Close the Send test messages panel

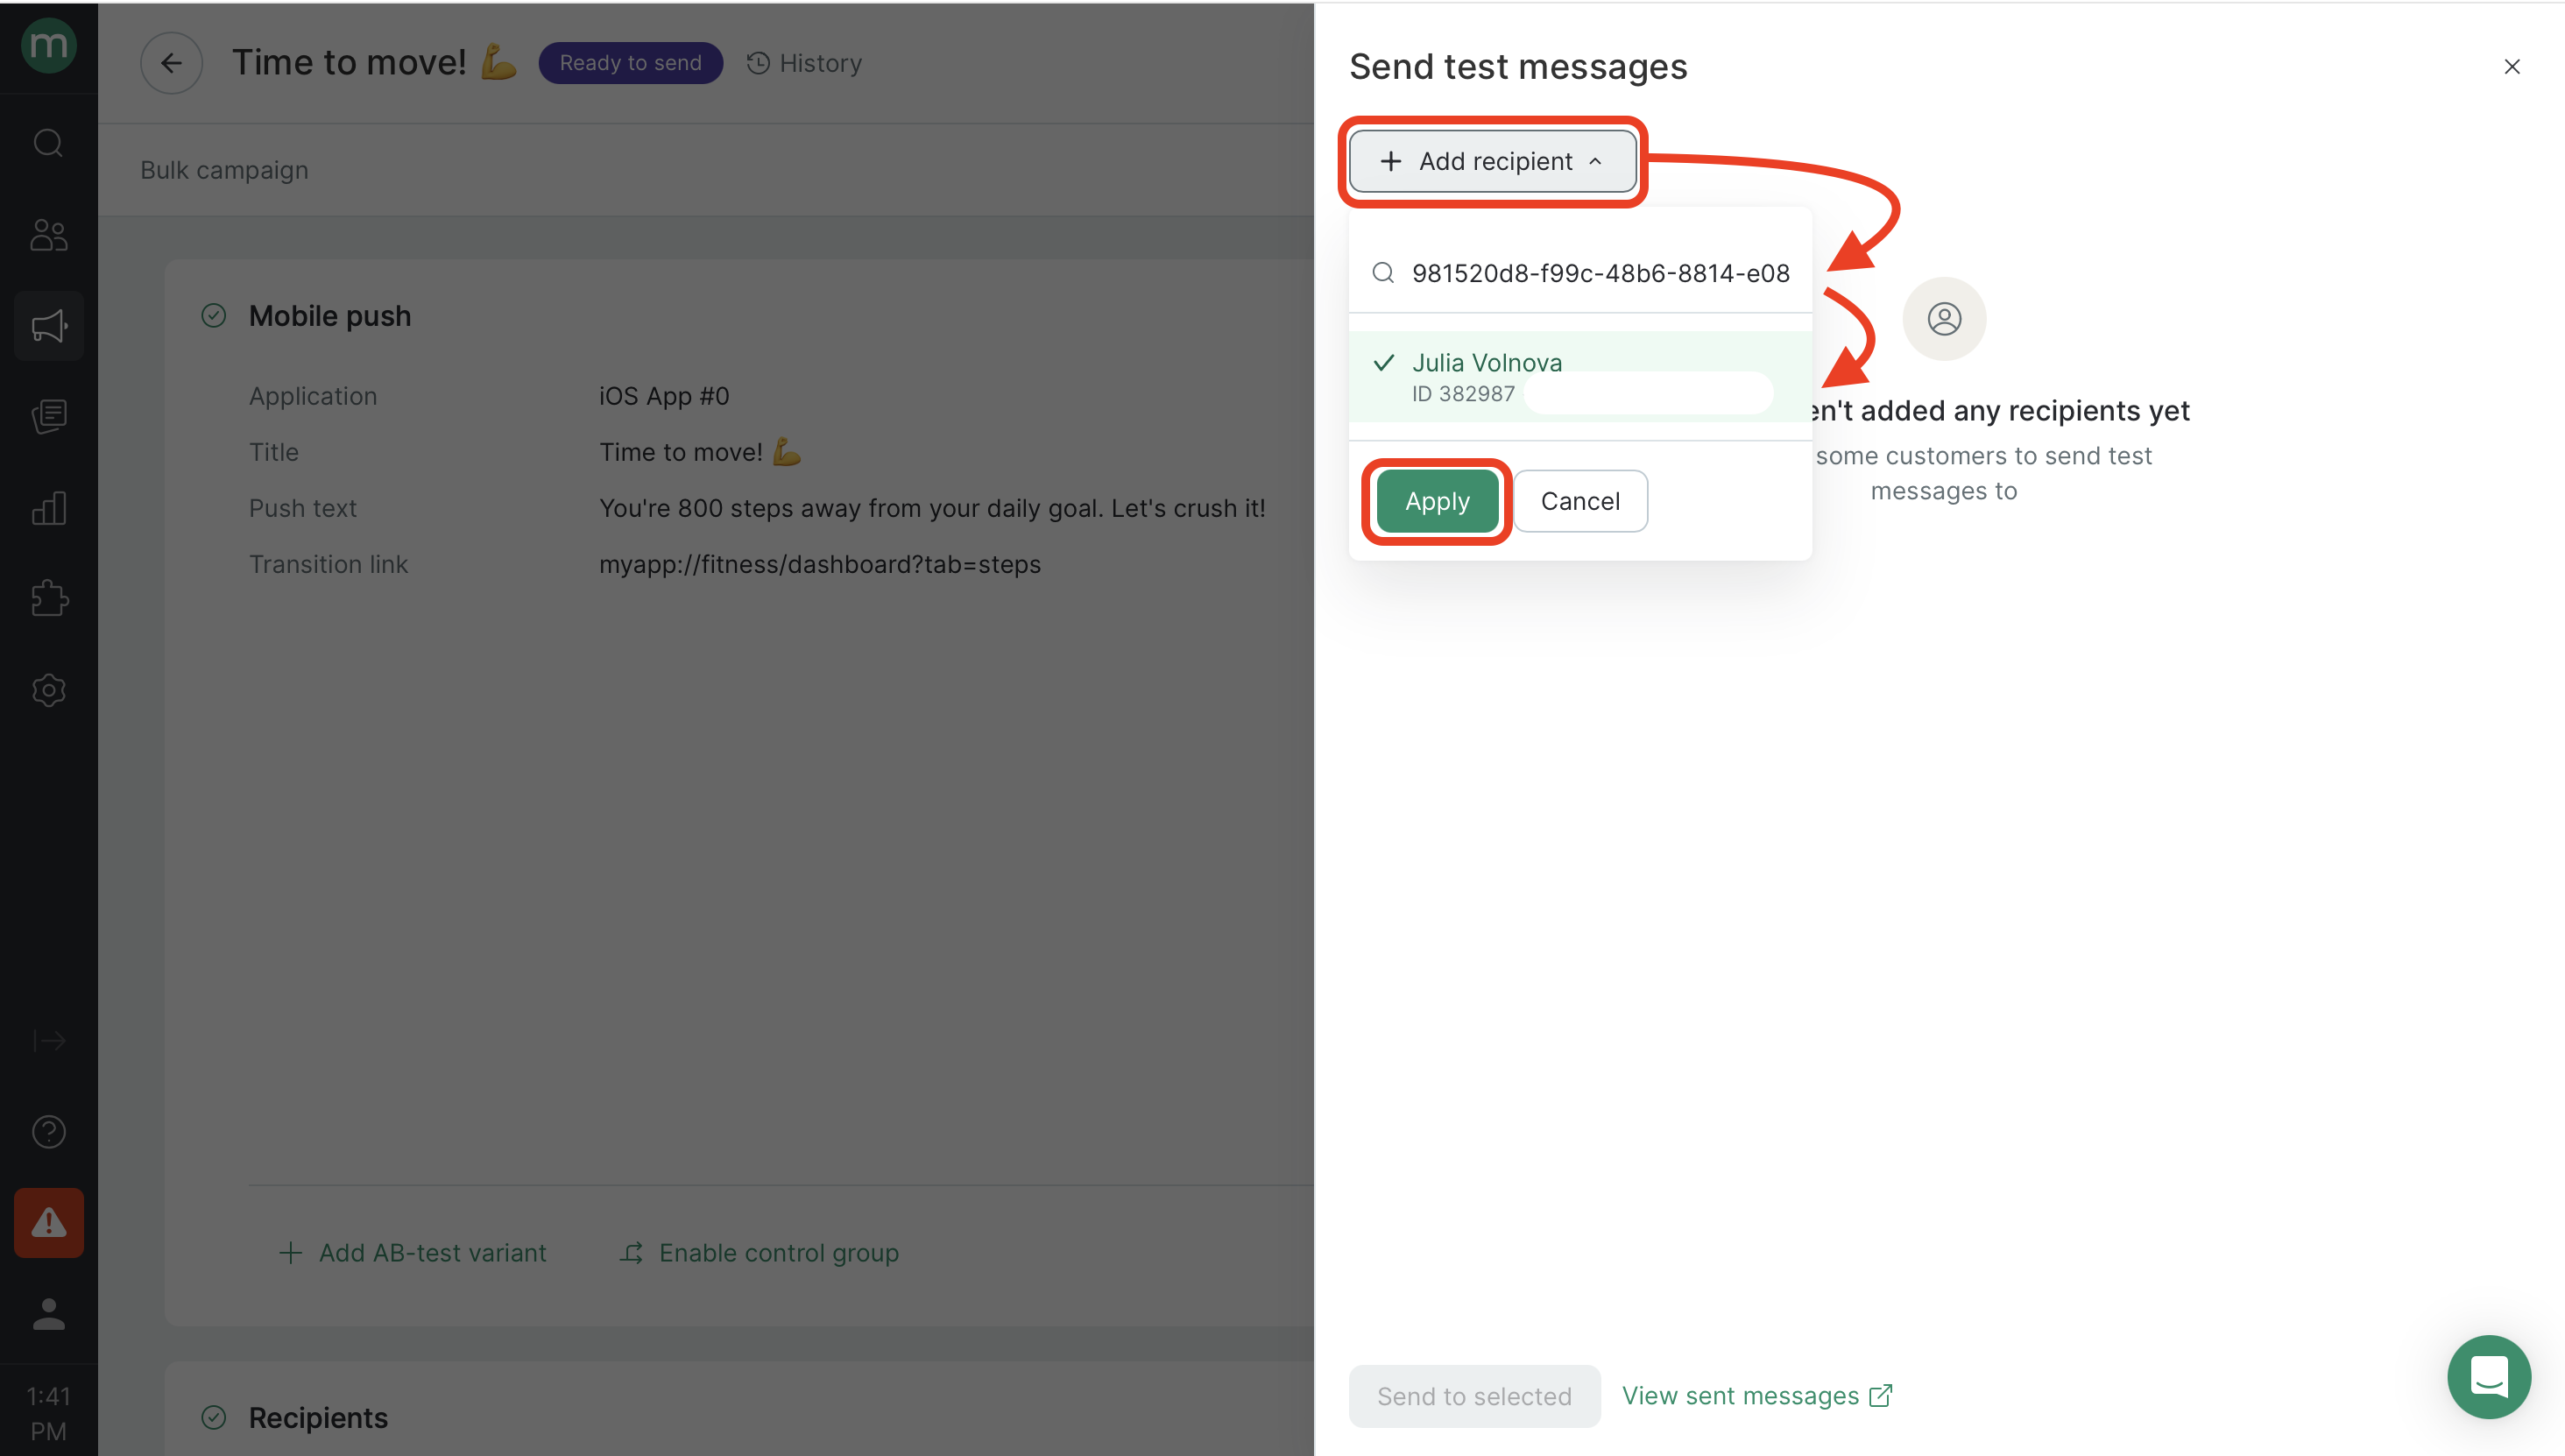(x=2511, y=67)
